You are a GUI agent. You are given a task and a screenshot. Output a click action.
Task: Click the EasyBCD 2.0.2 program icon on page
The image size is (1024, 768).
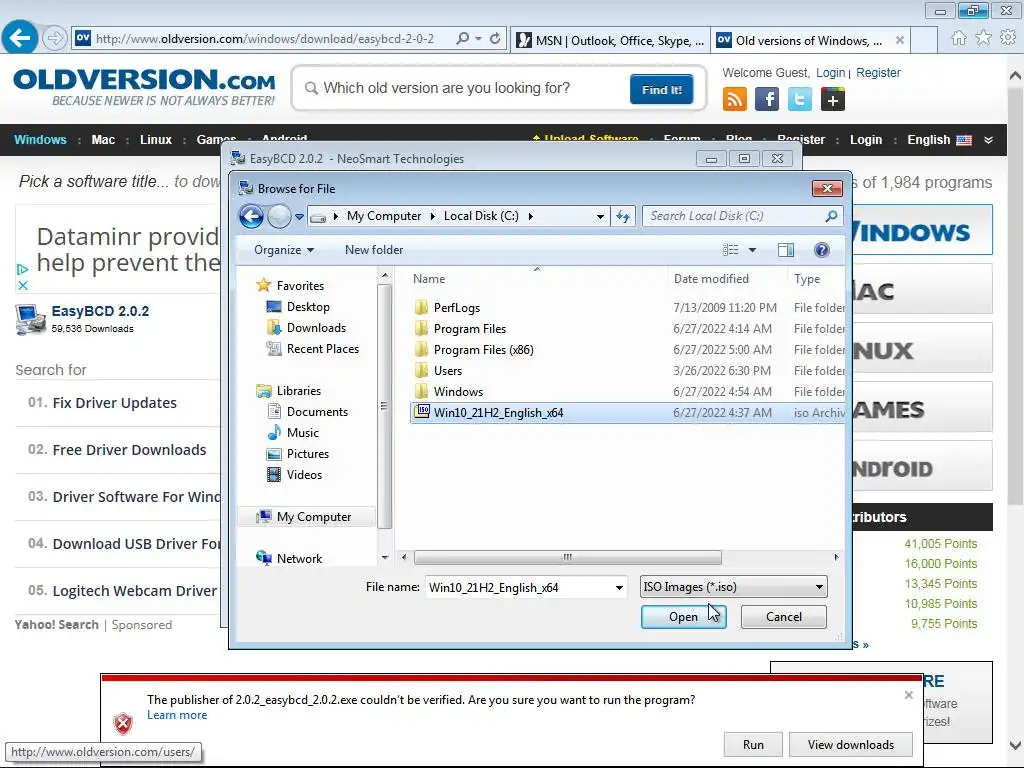click(31, 319)
